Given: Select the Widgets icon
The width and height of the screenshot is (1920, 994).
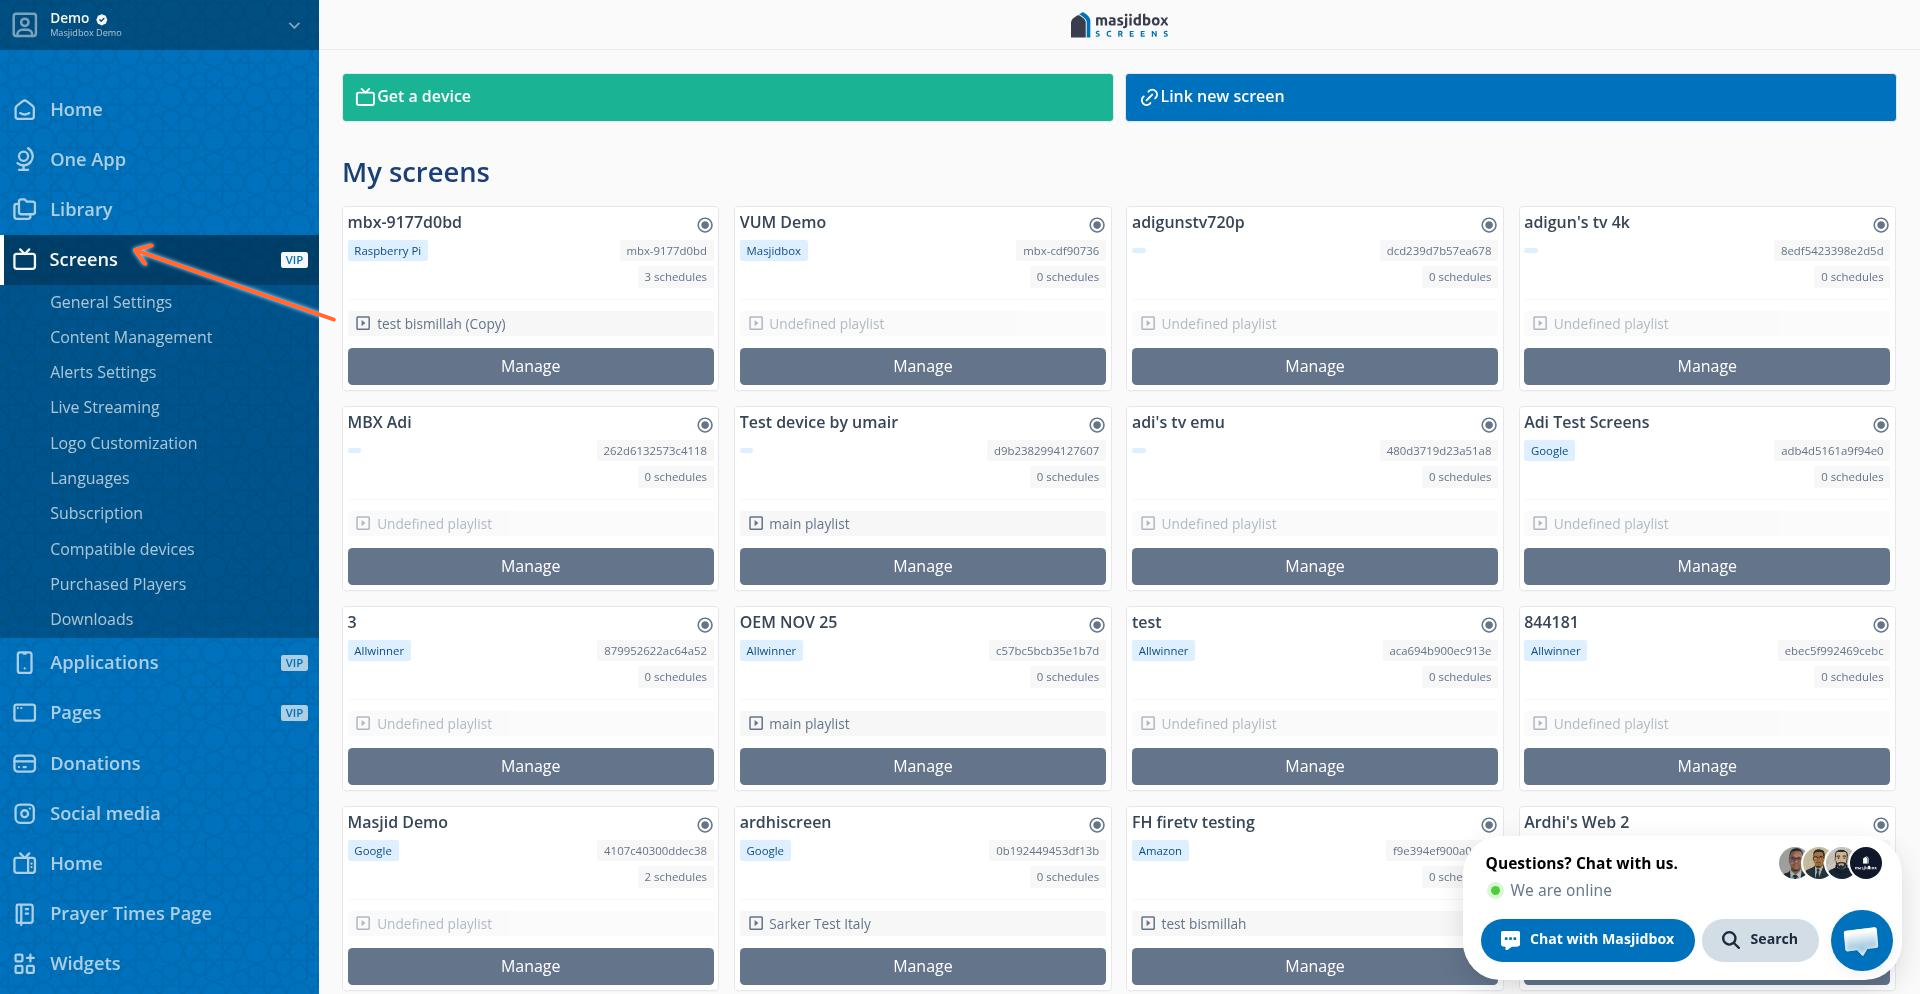Looking at the screenshot, I should click(x=26, y=963).
